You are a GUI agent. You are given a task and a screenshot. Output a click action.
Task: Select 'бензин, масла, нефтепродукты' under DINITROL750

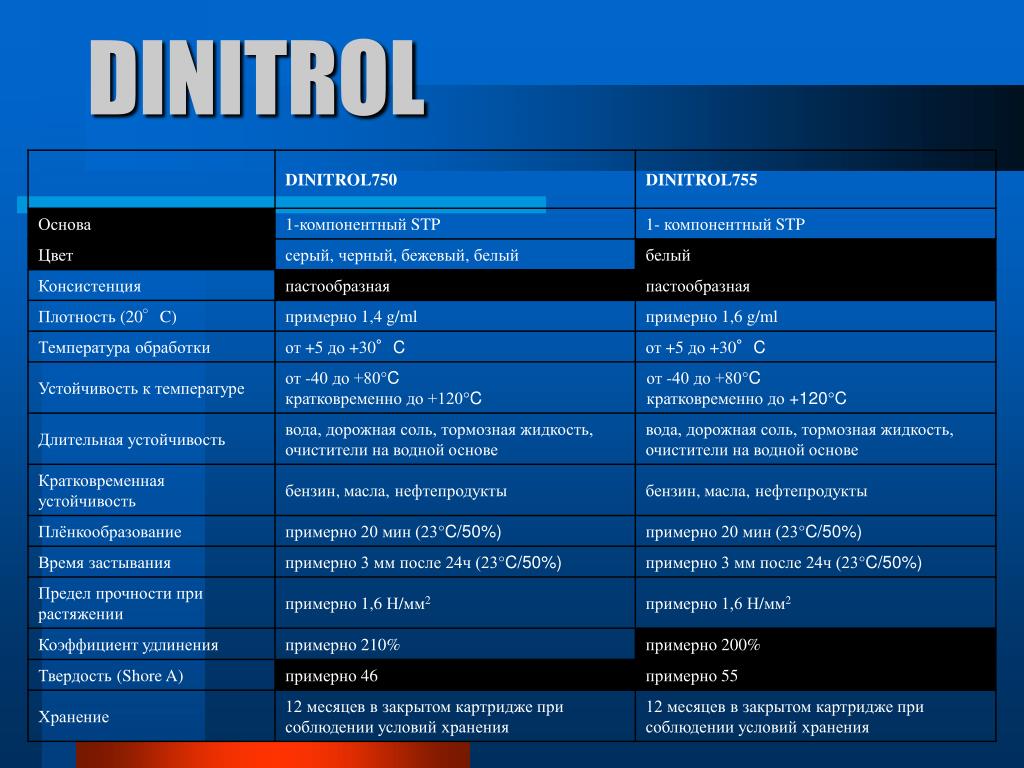tap(396, 491)
